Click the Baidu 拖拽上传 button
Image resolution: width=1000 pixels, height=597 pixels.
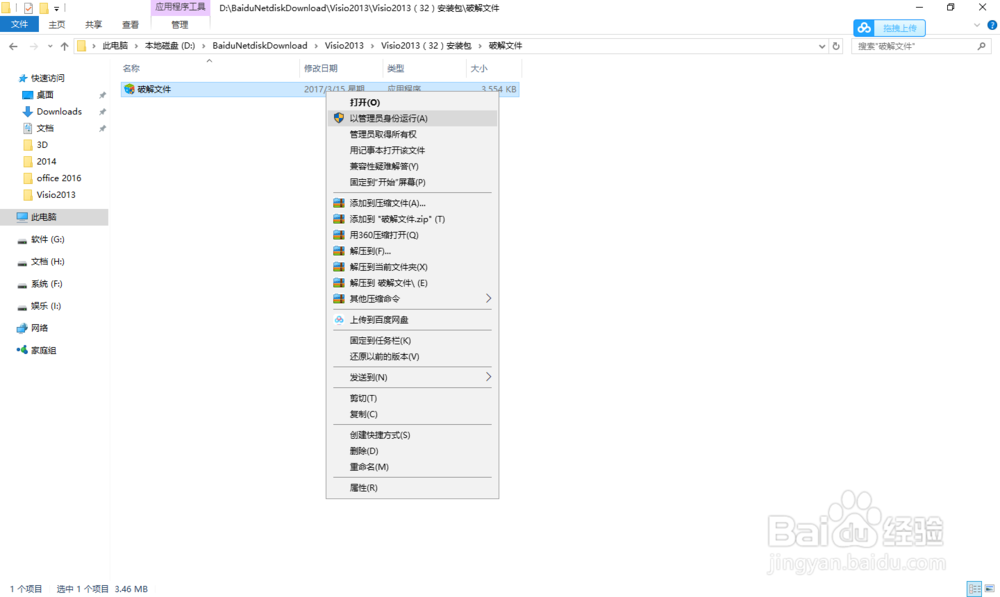(889, 28)
